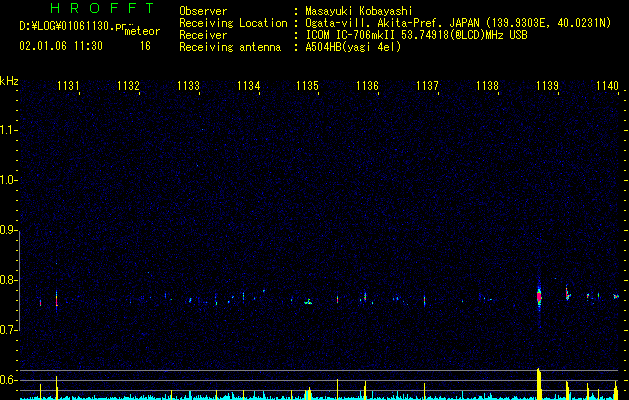Click the 1132 time axis marker
This screenshot has height=400, width=629.
pyautogui.click(x=128, y=85)
